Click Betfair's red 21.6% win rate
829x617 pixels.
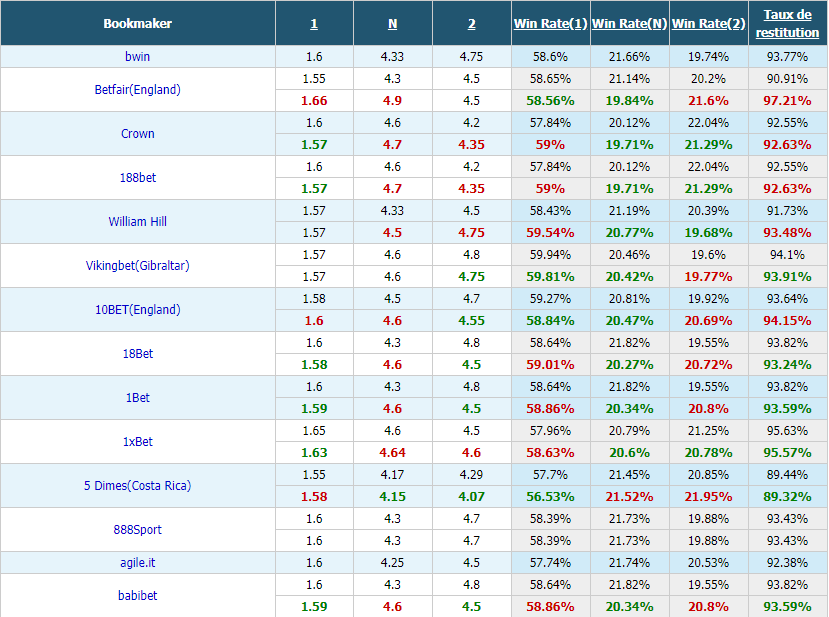708,100
